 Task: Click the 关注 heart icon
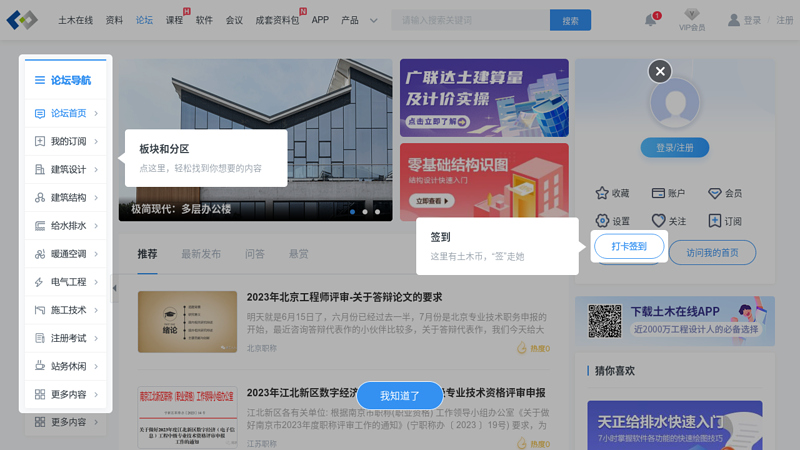(658, 220)
